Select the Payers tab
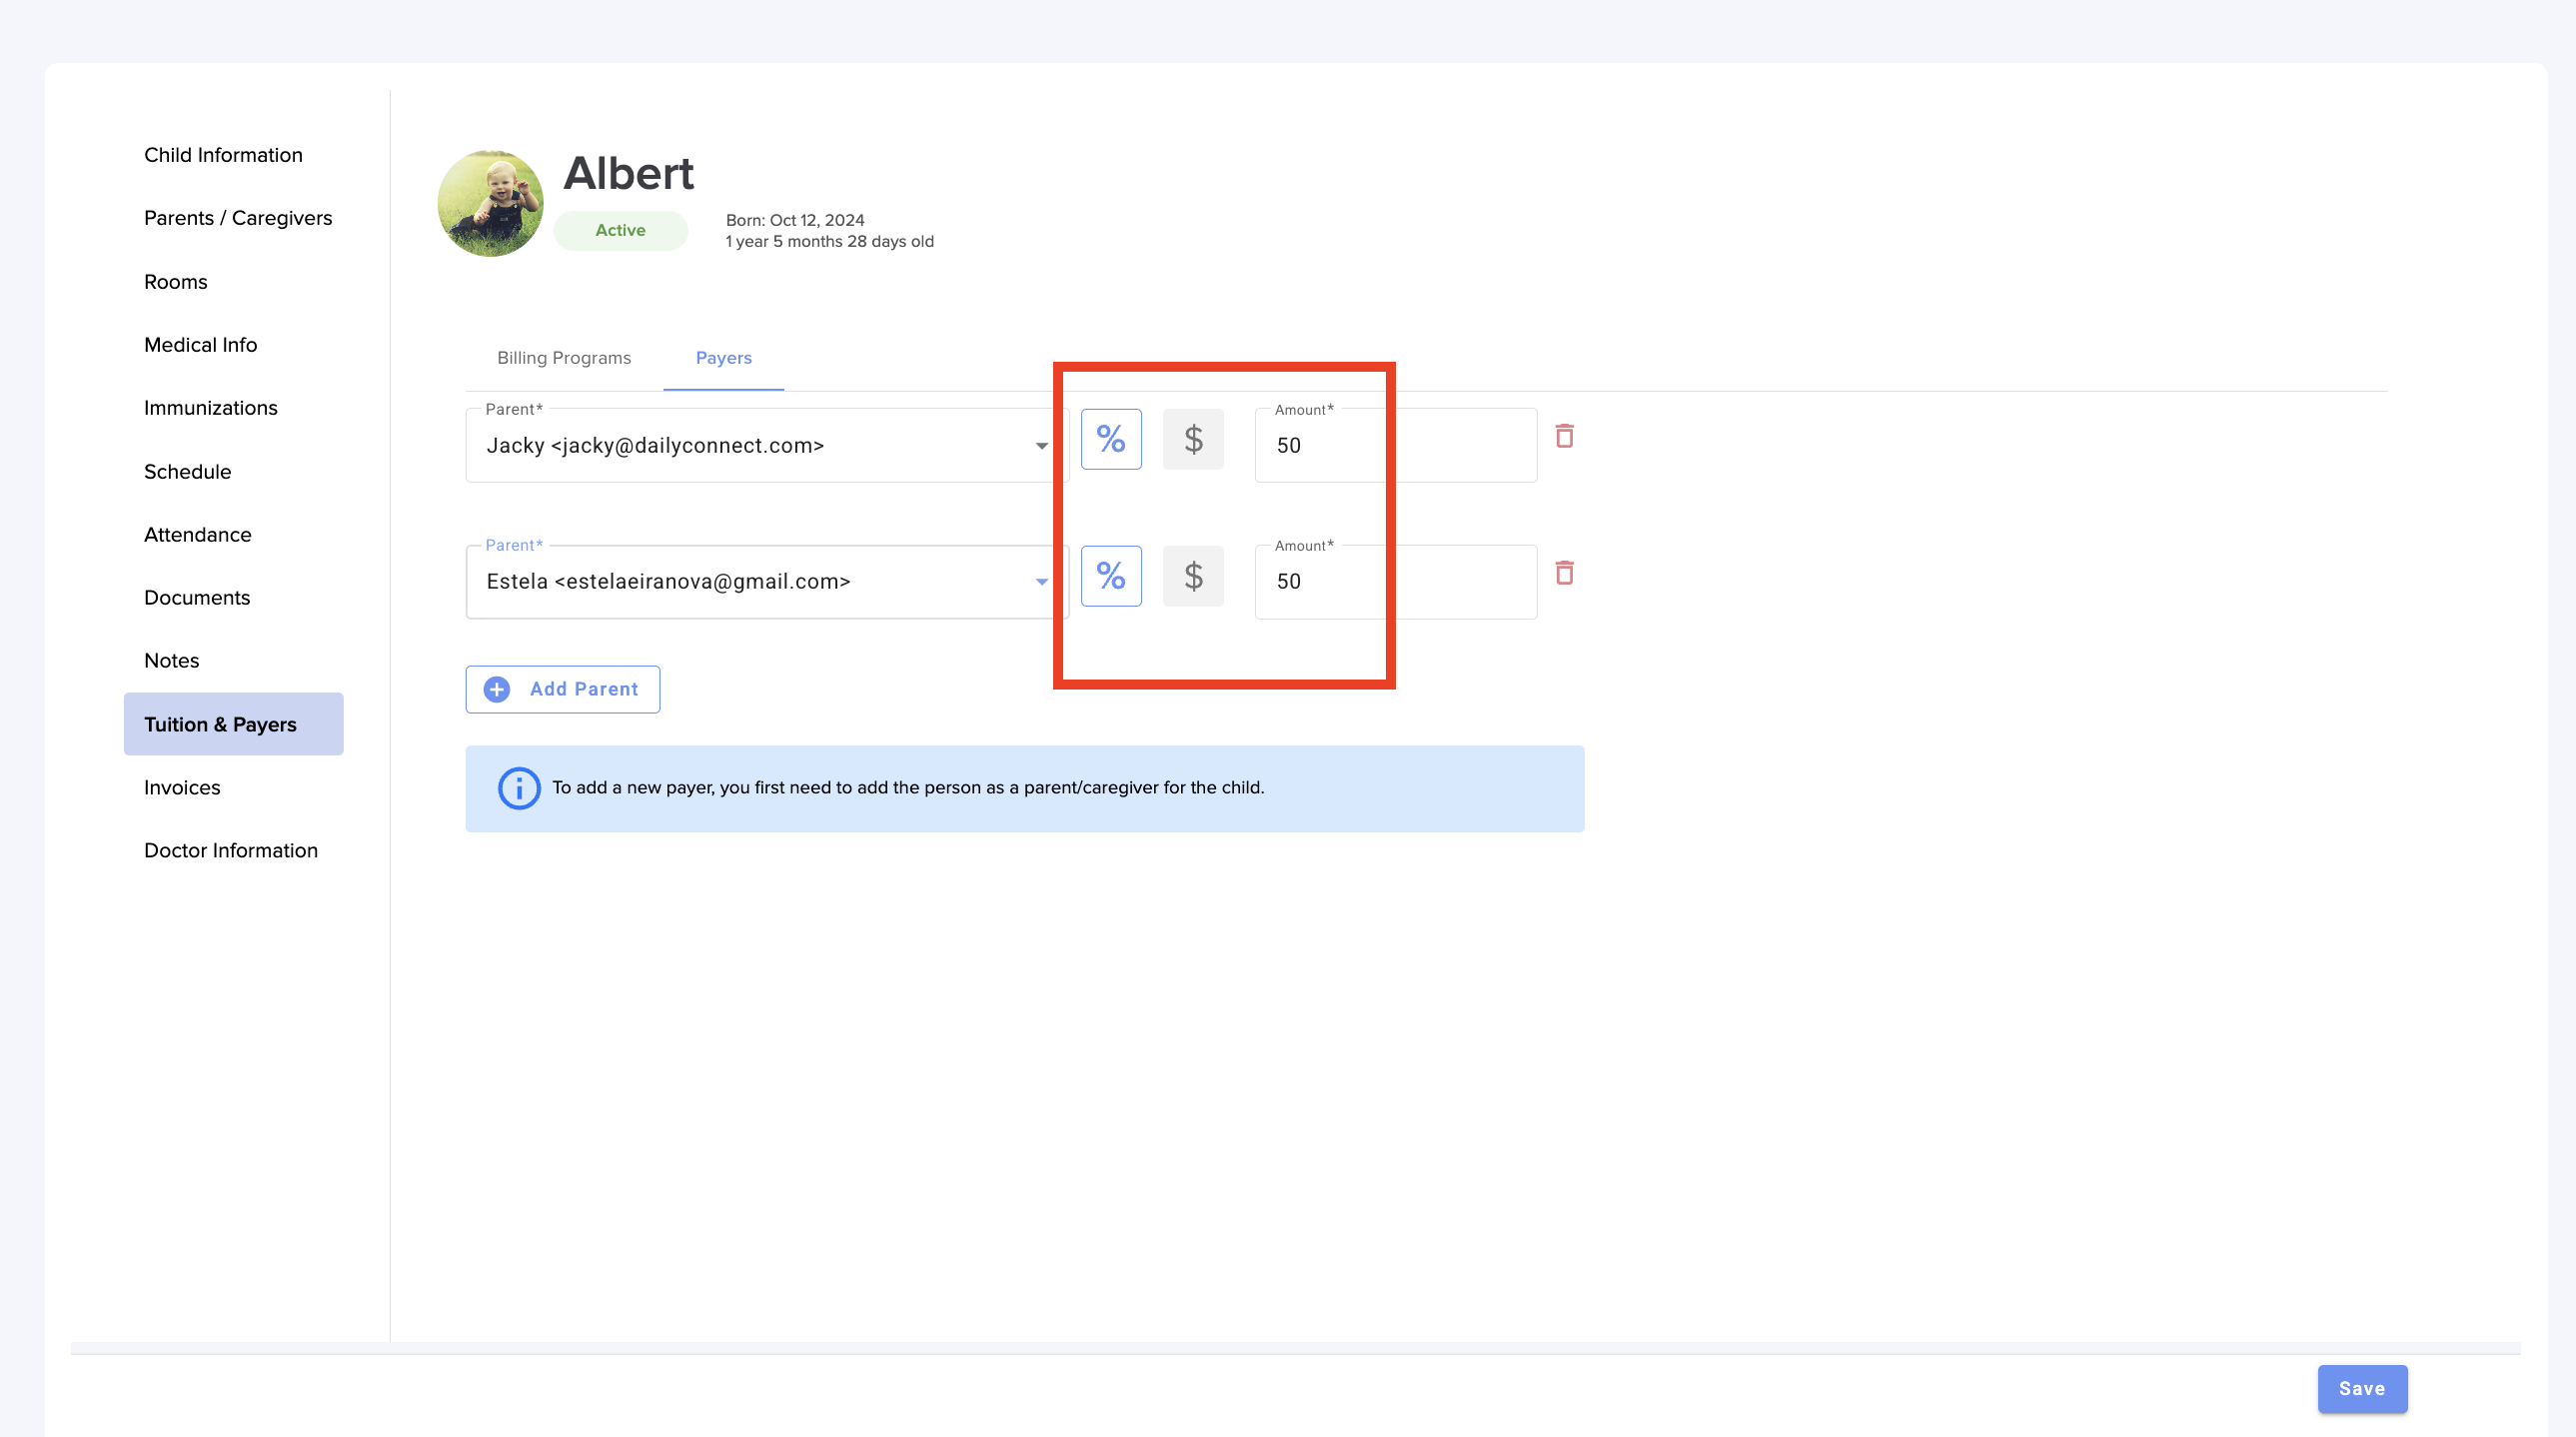This screenshot has height=1437, width=2576. point(723,358)
